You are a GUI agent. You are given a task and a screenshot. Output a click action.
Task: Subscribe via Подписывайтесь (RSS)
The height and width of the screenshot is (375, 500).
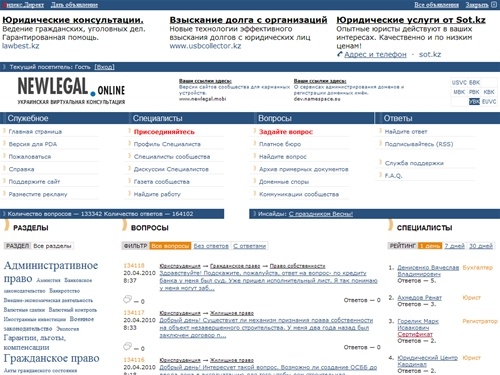(x=419, y=144)
